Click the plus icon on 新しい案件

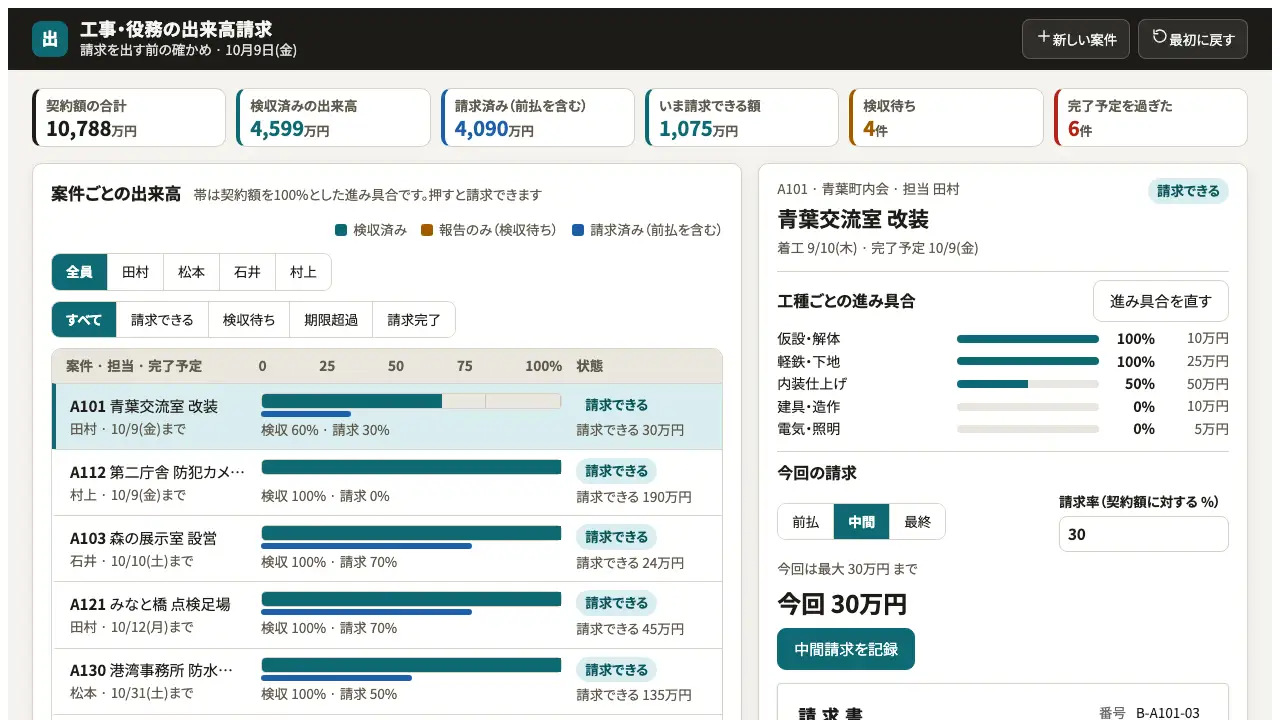click(1043, 38)
